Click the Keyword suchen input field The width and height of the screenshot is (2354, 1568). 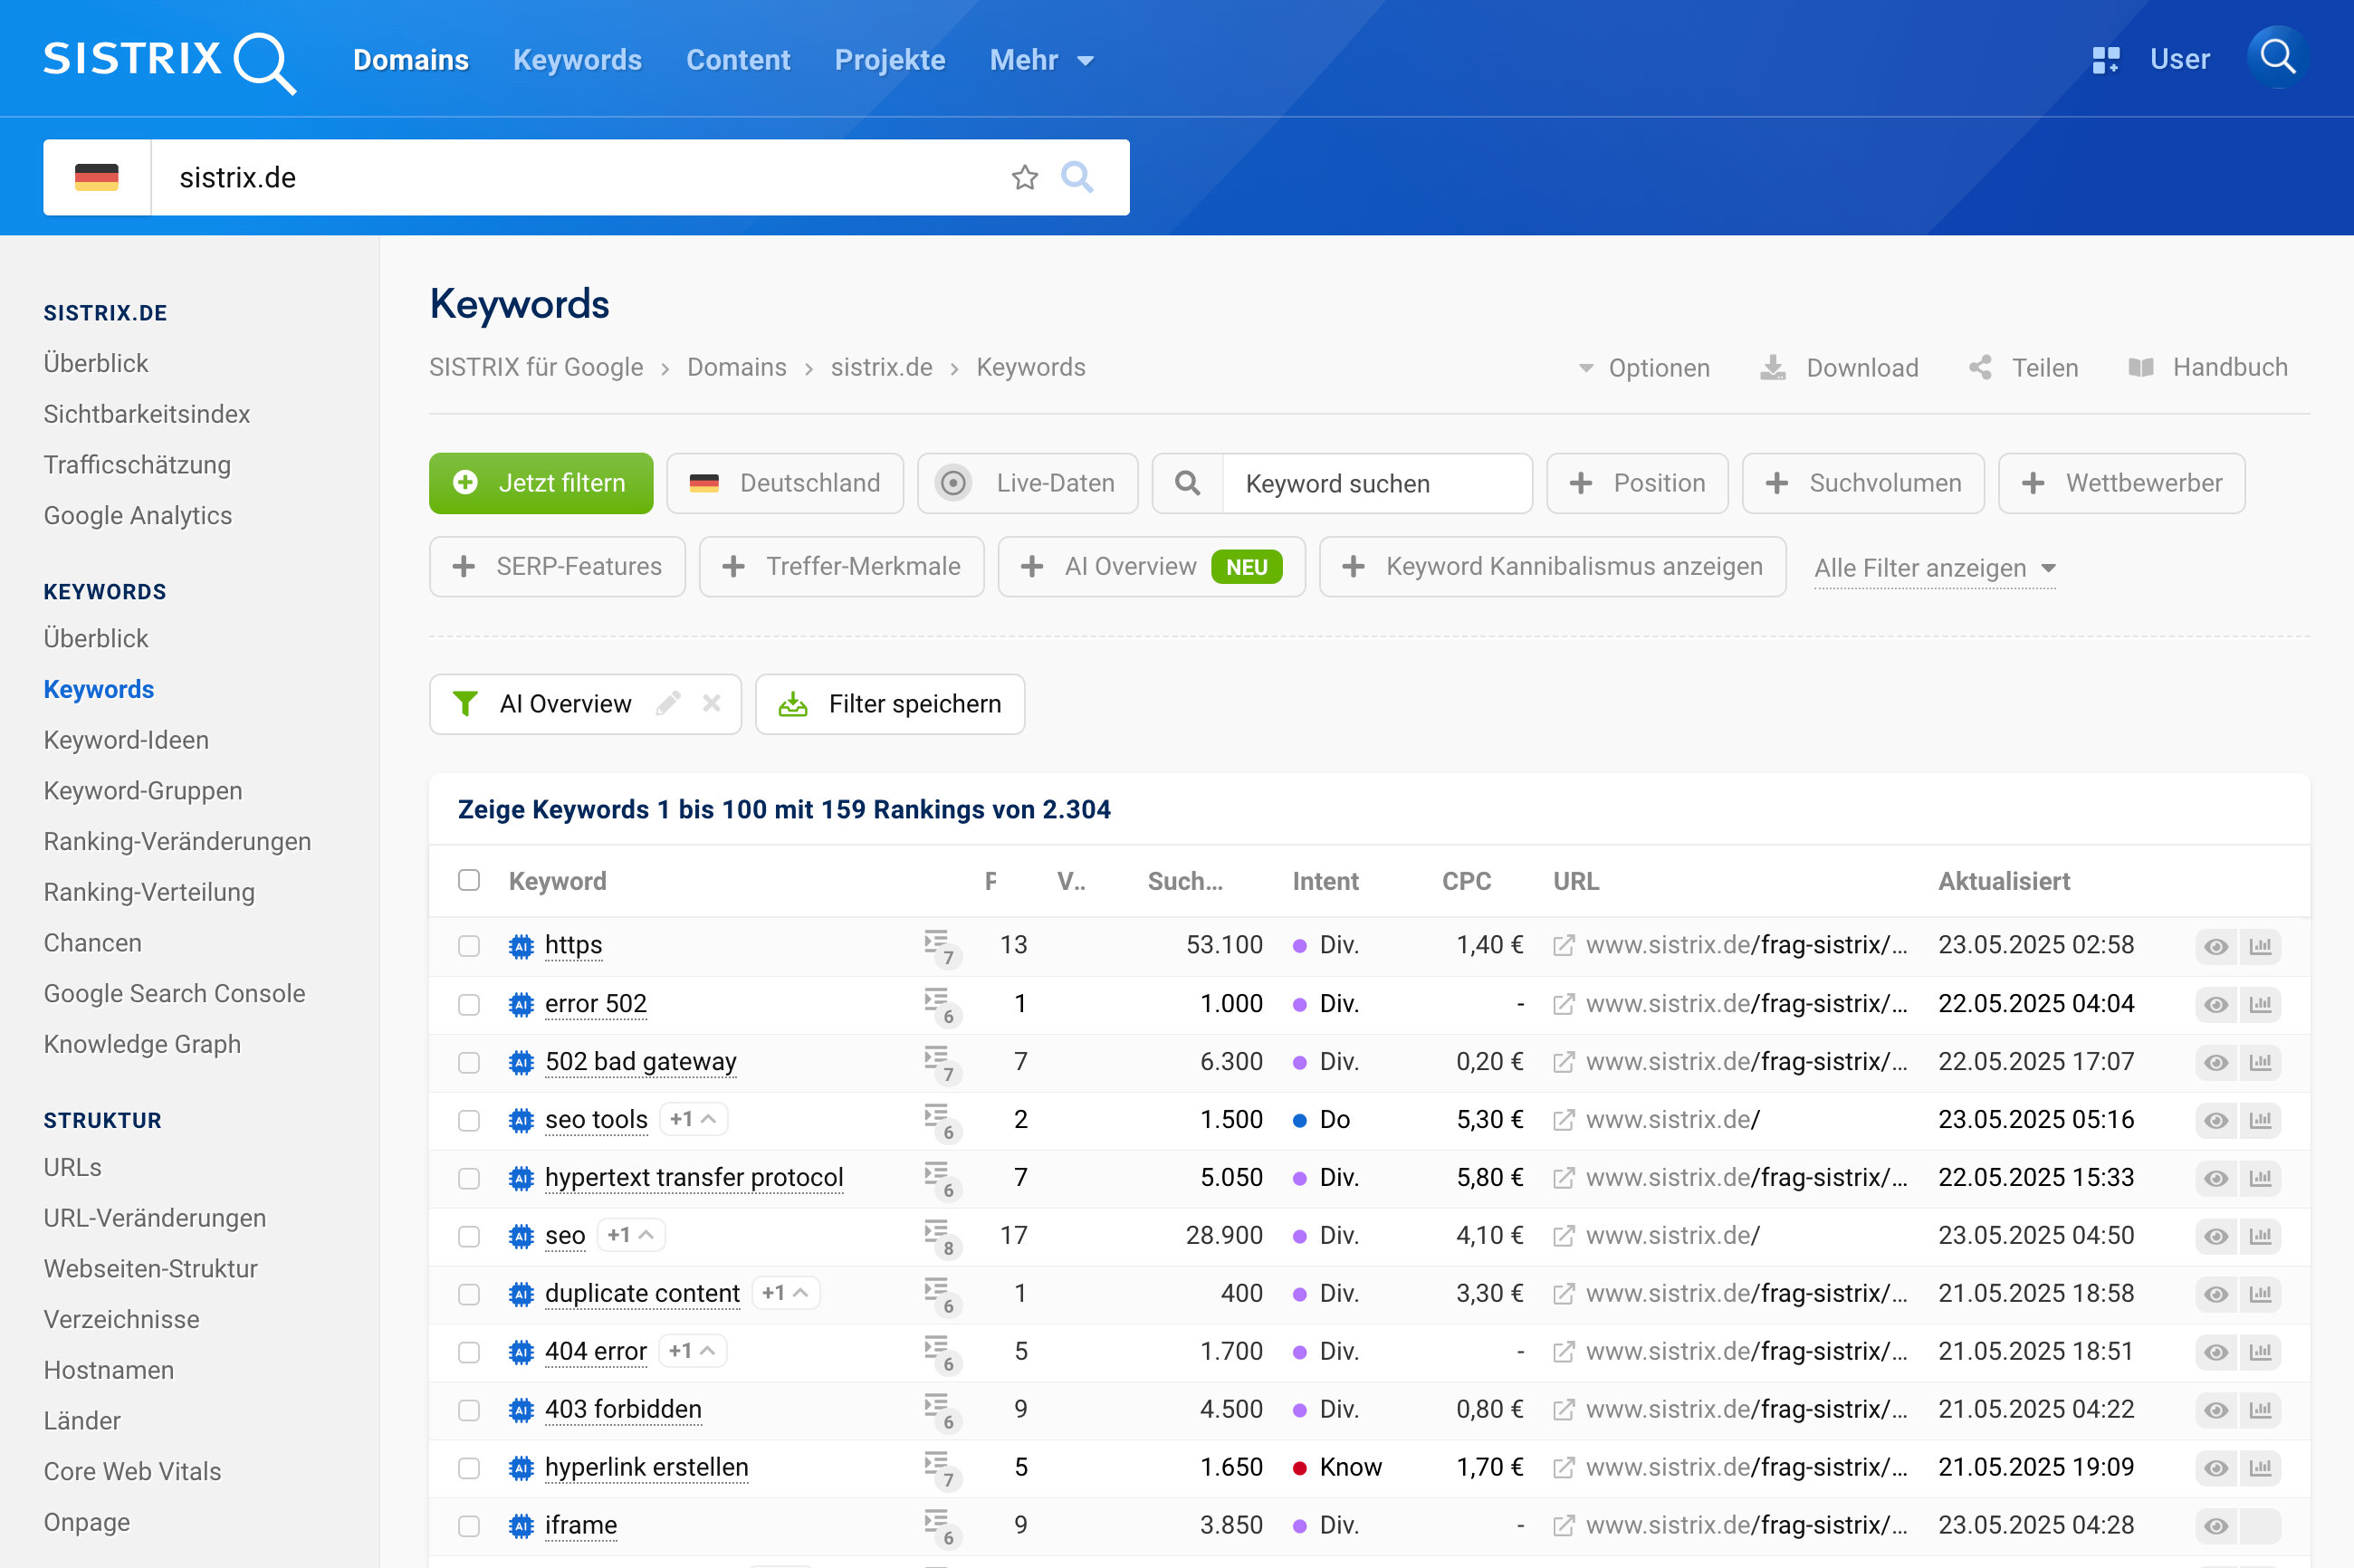point(1375,483)
